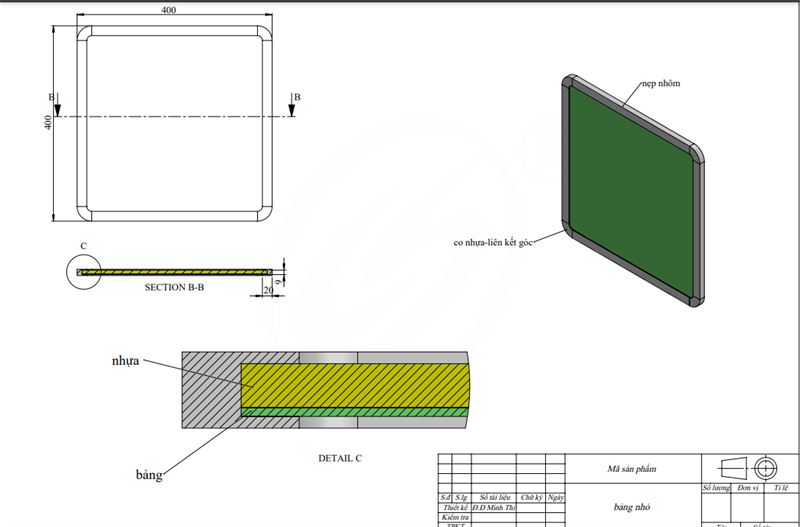
Task: Click the '9' thickness dimension
Action: pyautogui.click(x=278, y=281)
